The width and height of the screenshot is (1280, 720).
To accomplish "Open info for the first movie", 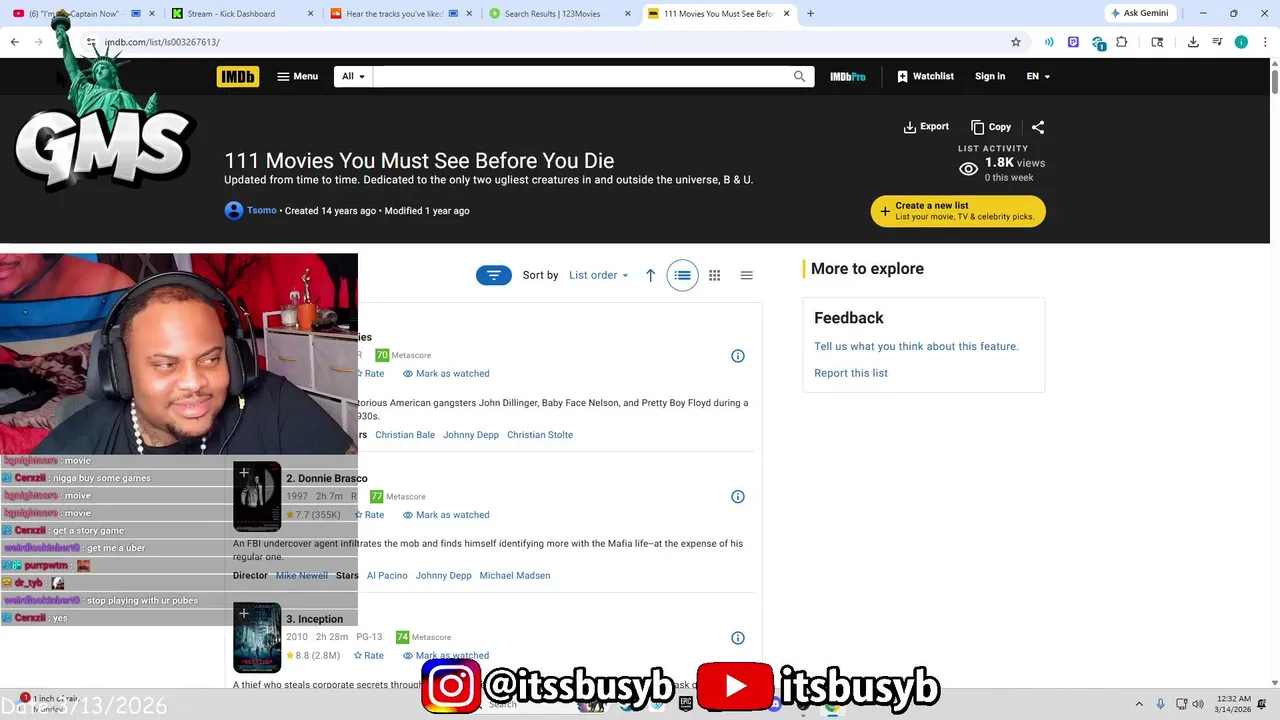I will pyautogui.click(x=738, y=356).
